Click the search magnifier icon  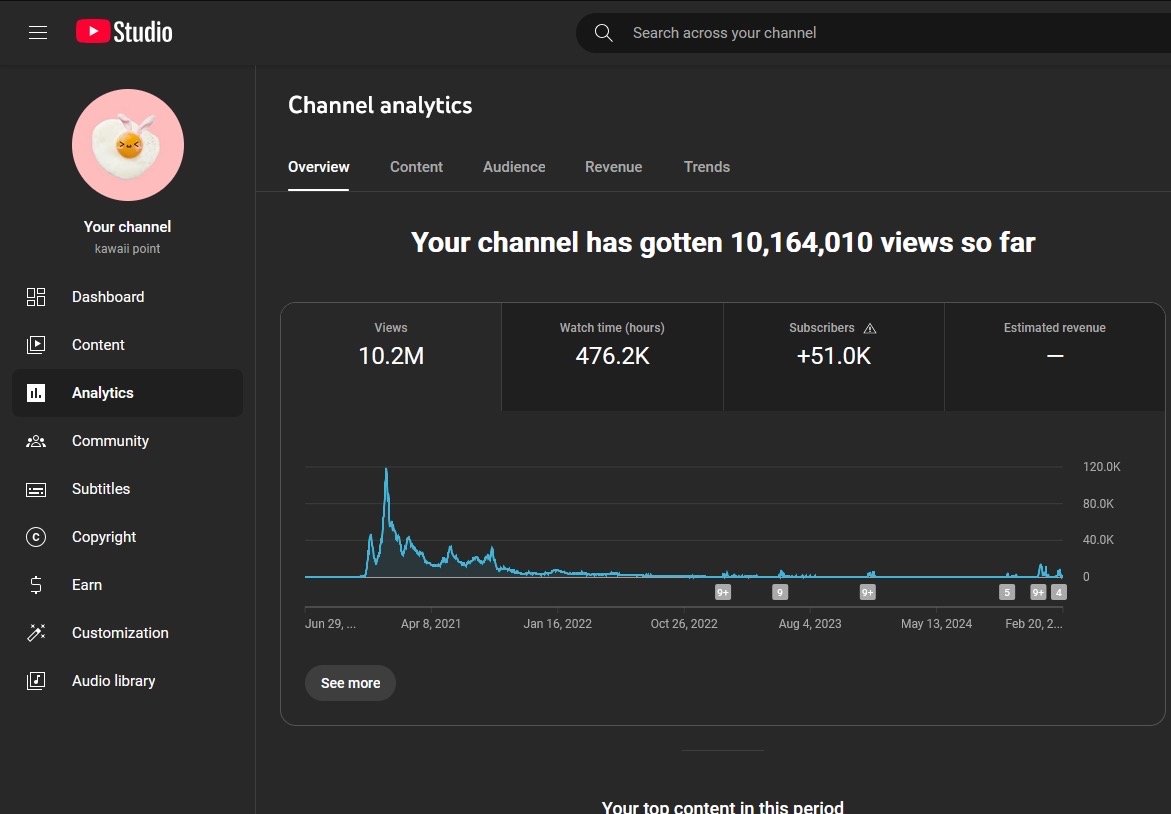[x=603, y=33]
